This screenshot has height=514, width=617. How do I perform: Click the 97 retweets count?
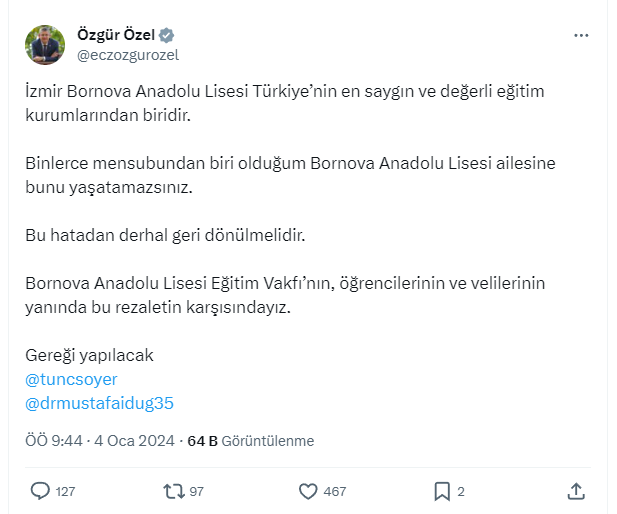click(196, 492)
